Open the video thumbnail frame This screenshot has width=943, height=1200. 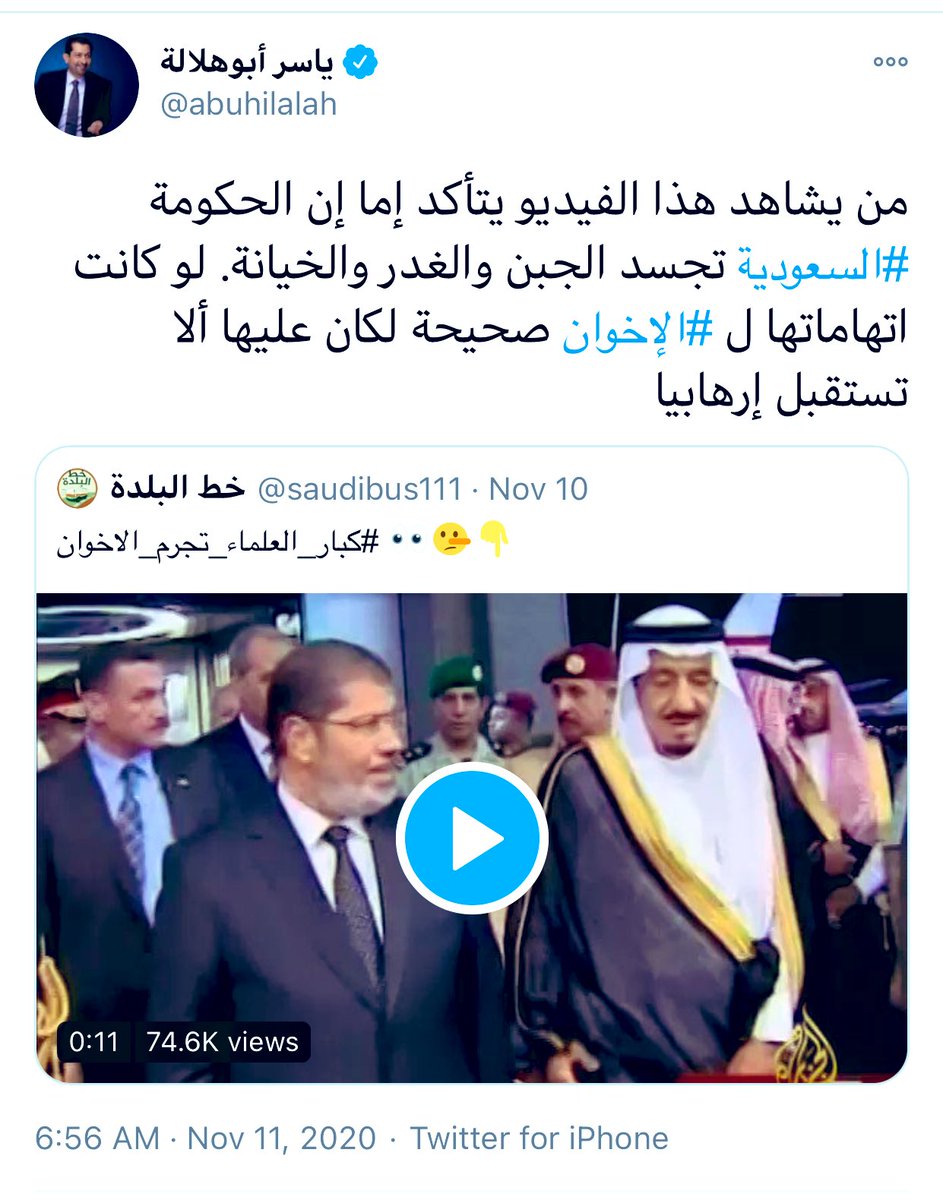[x=472, y=838]
